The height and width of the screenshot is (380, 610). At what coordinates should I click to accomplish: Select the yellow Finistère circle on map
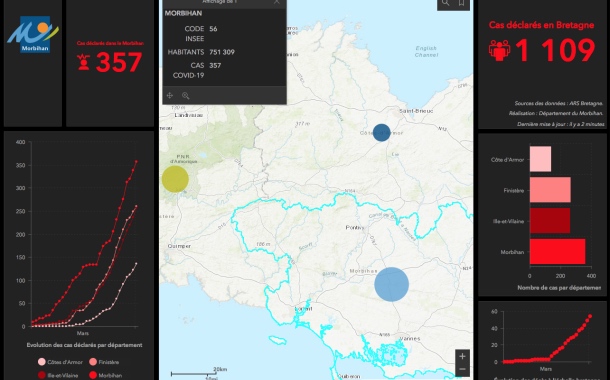[175, 179]
